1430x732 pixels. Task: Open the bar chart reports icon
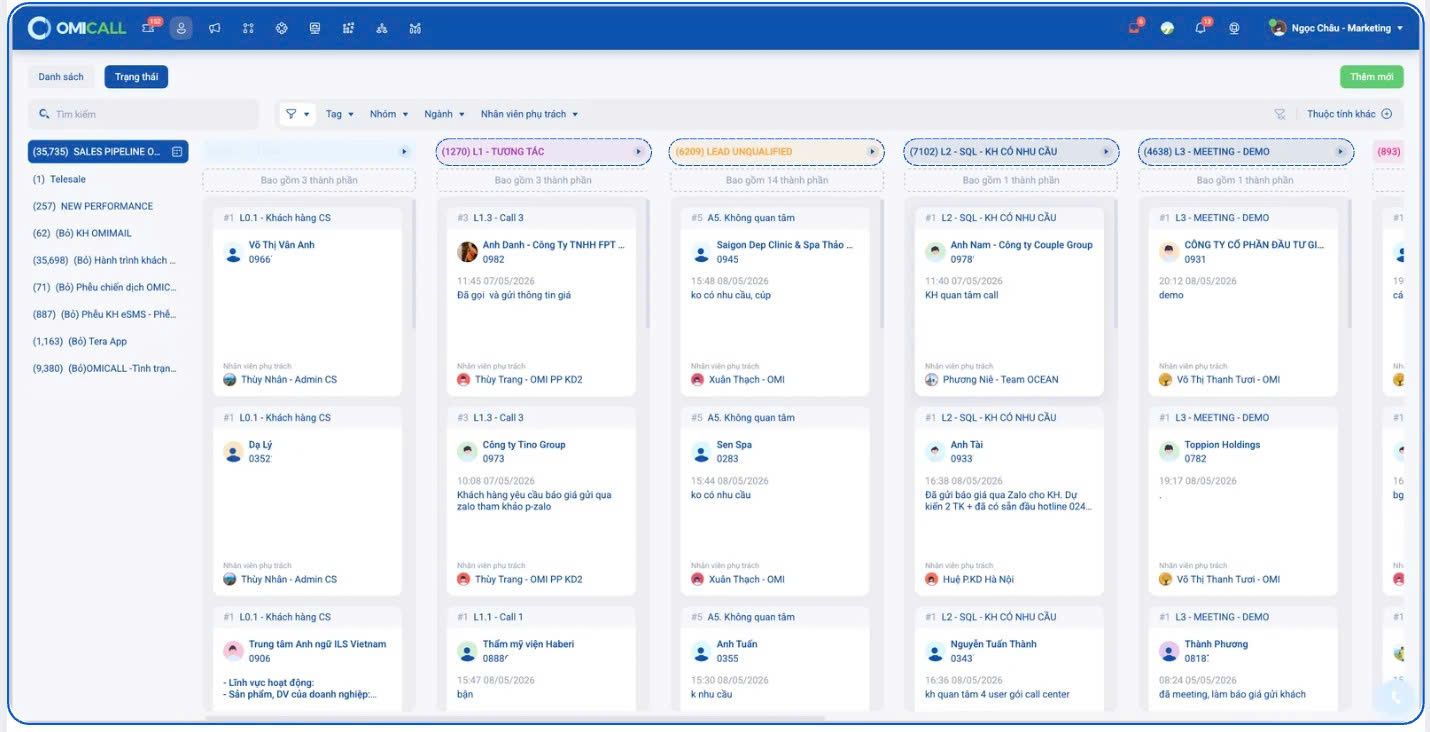point(415,28)
